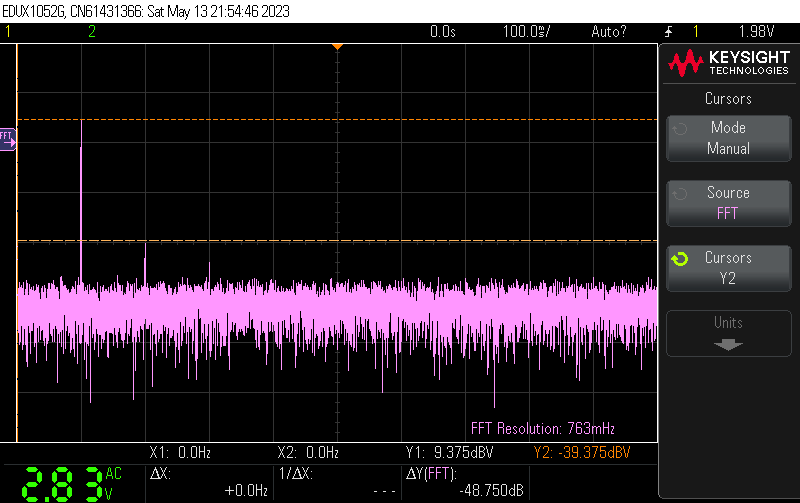Click the X2: 0.0Hz cursor readout
Screen dimensions: 800x503
(308, 452)
